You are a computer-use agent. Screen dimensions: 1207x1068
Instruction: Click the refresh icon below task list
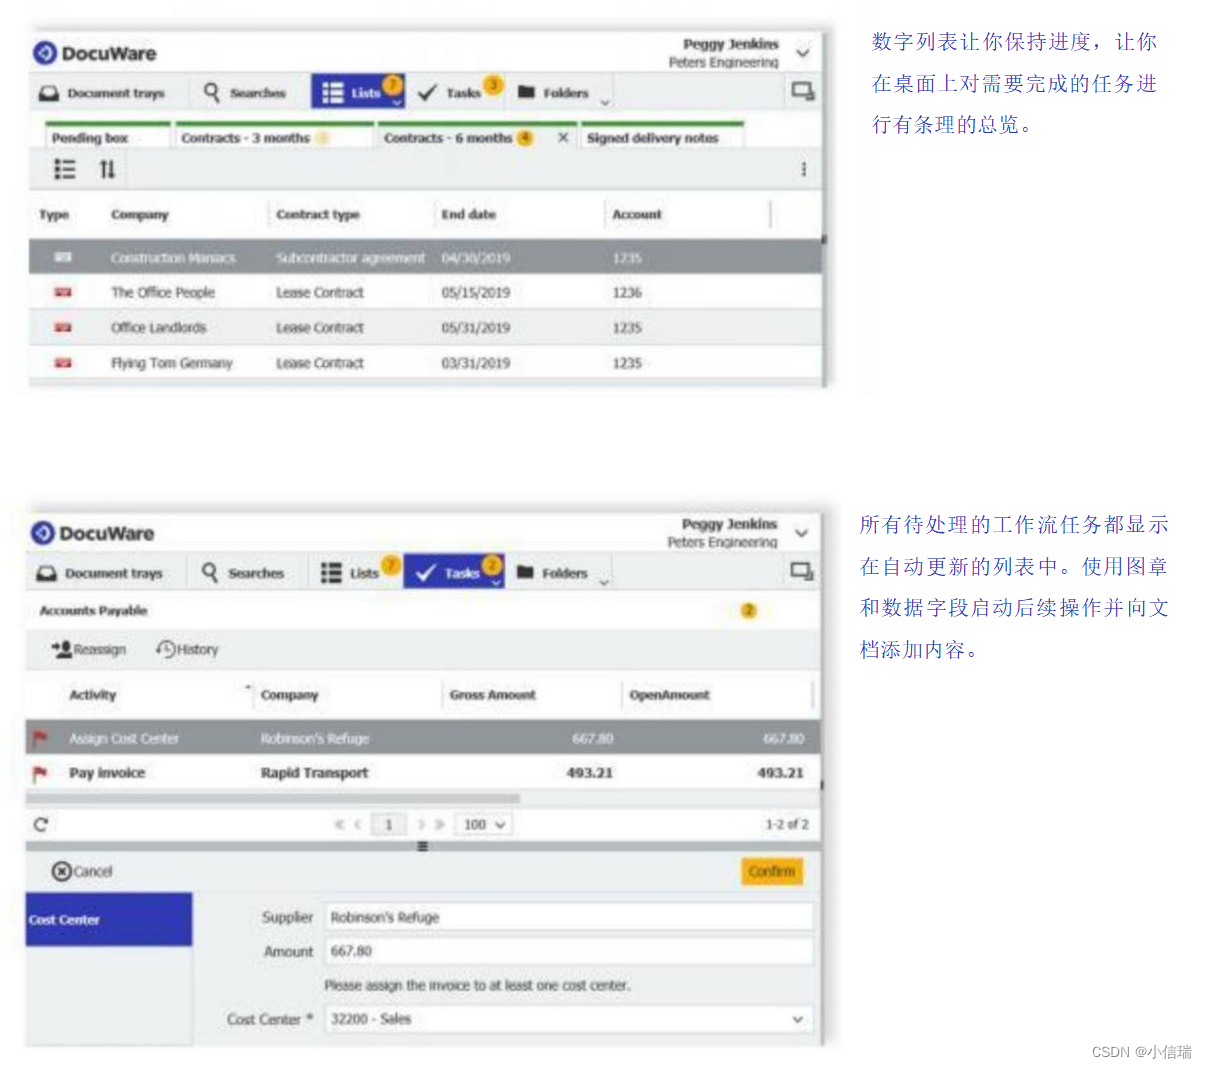coord(41,824)
